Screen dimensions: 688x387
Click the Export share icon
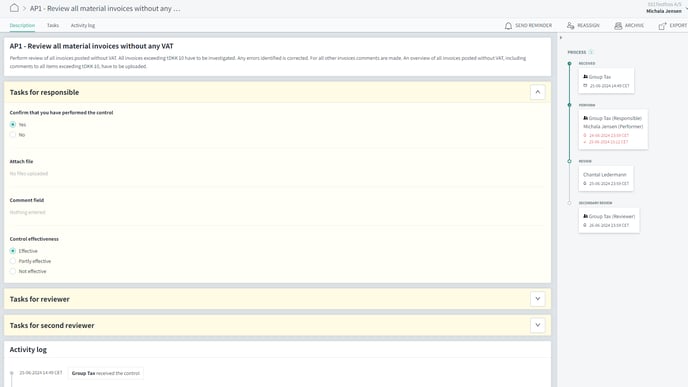click(663, 26)
